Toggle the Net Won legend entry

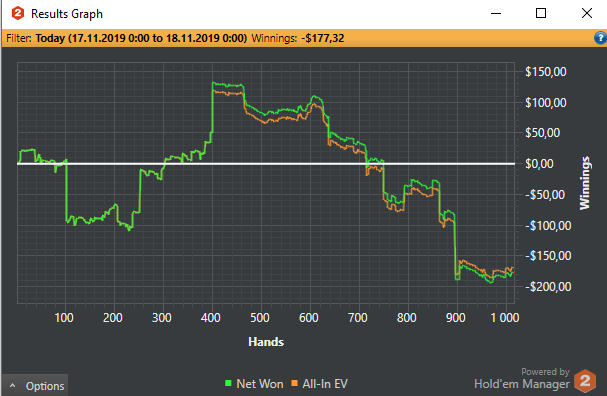[x=254, y=384]
